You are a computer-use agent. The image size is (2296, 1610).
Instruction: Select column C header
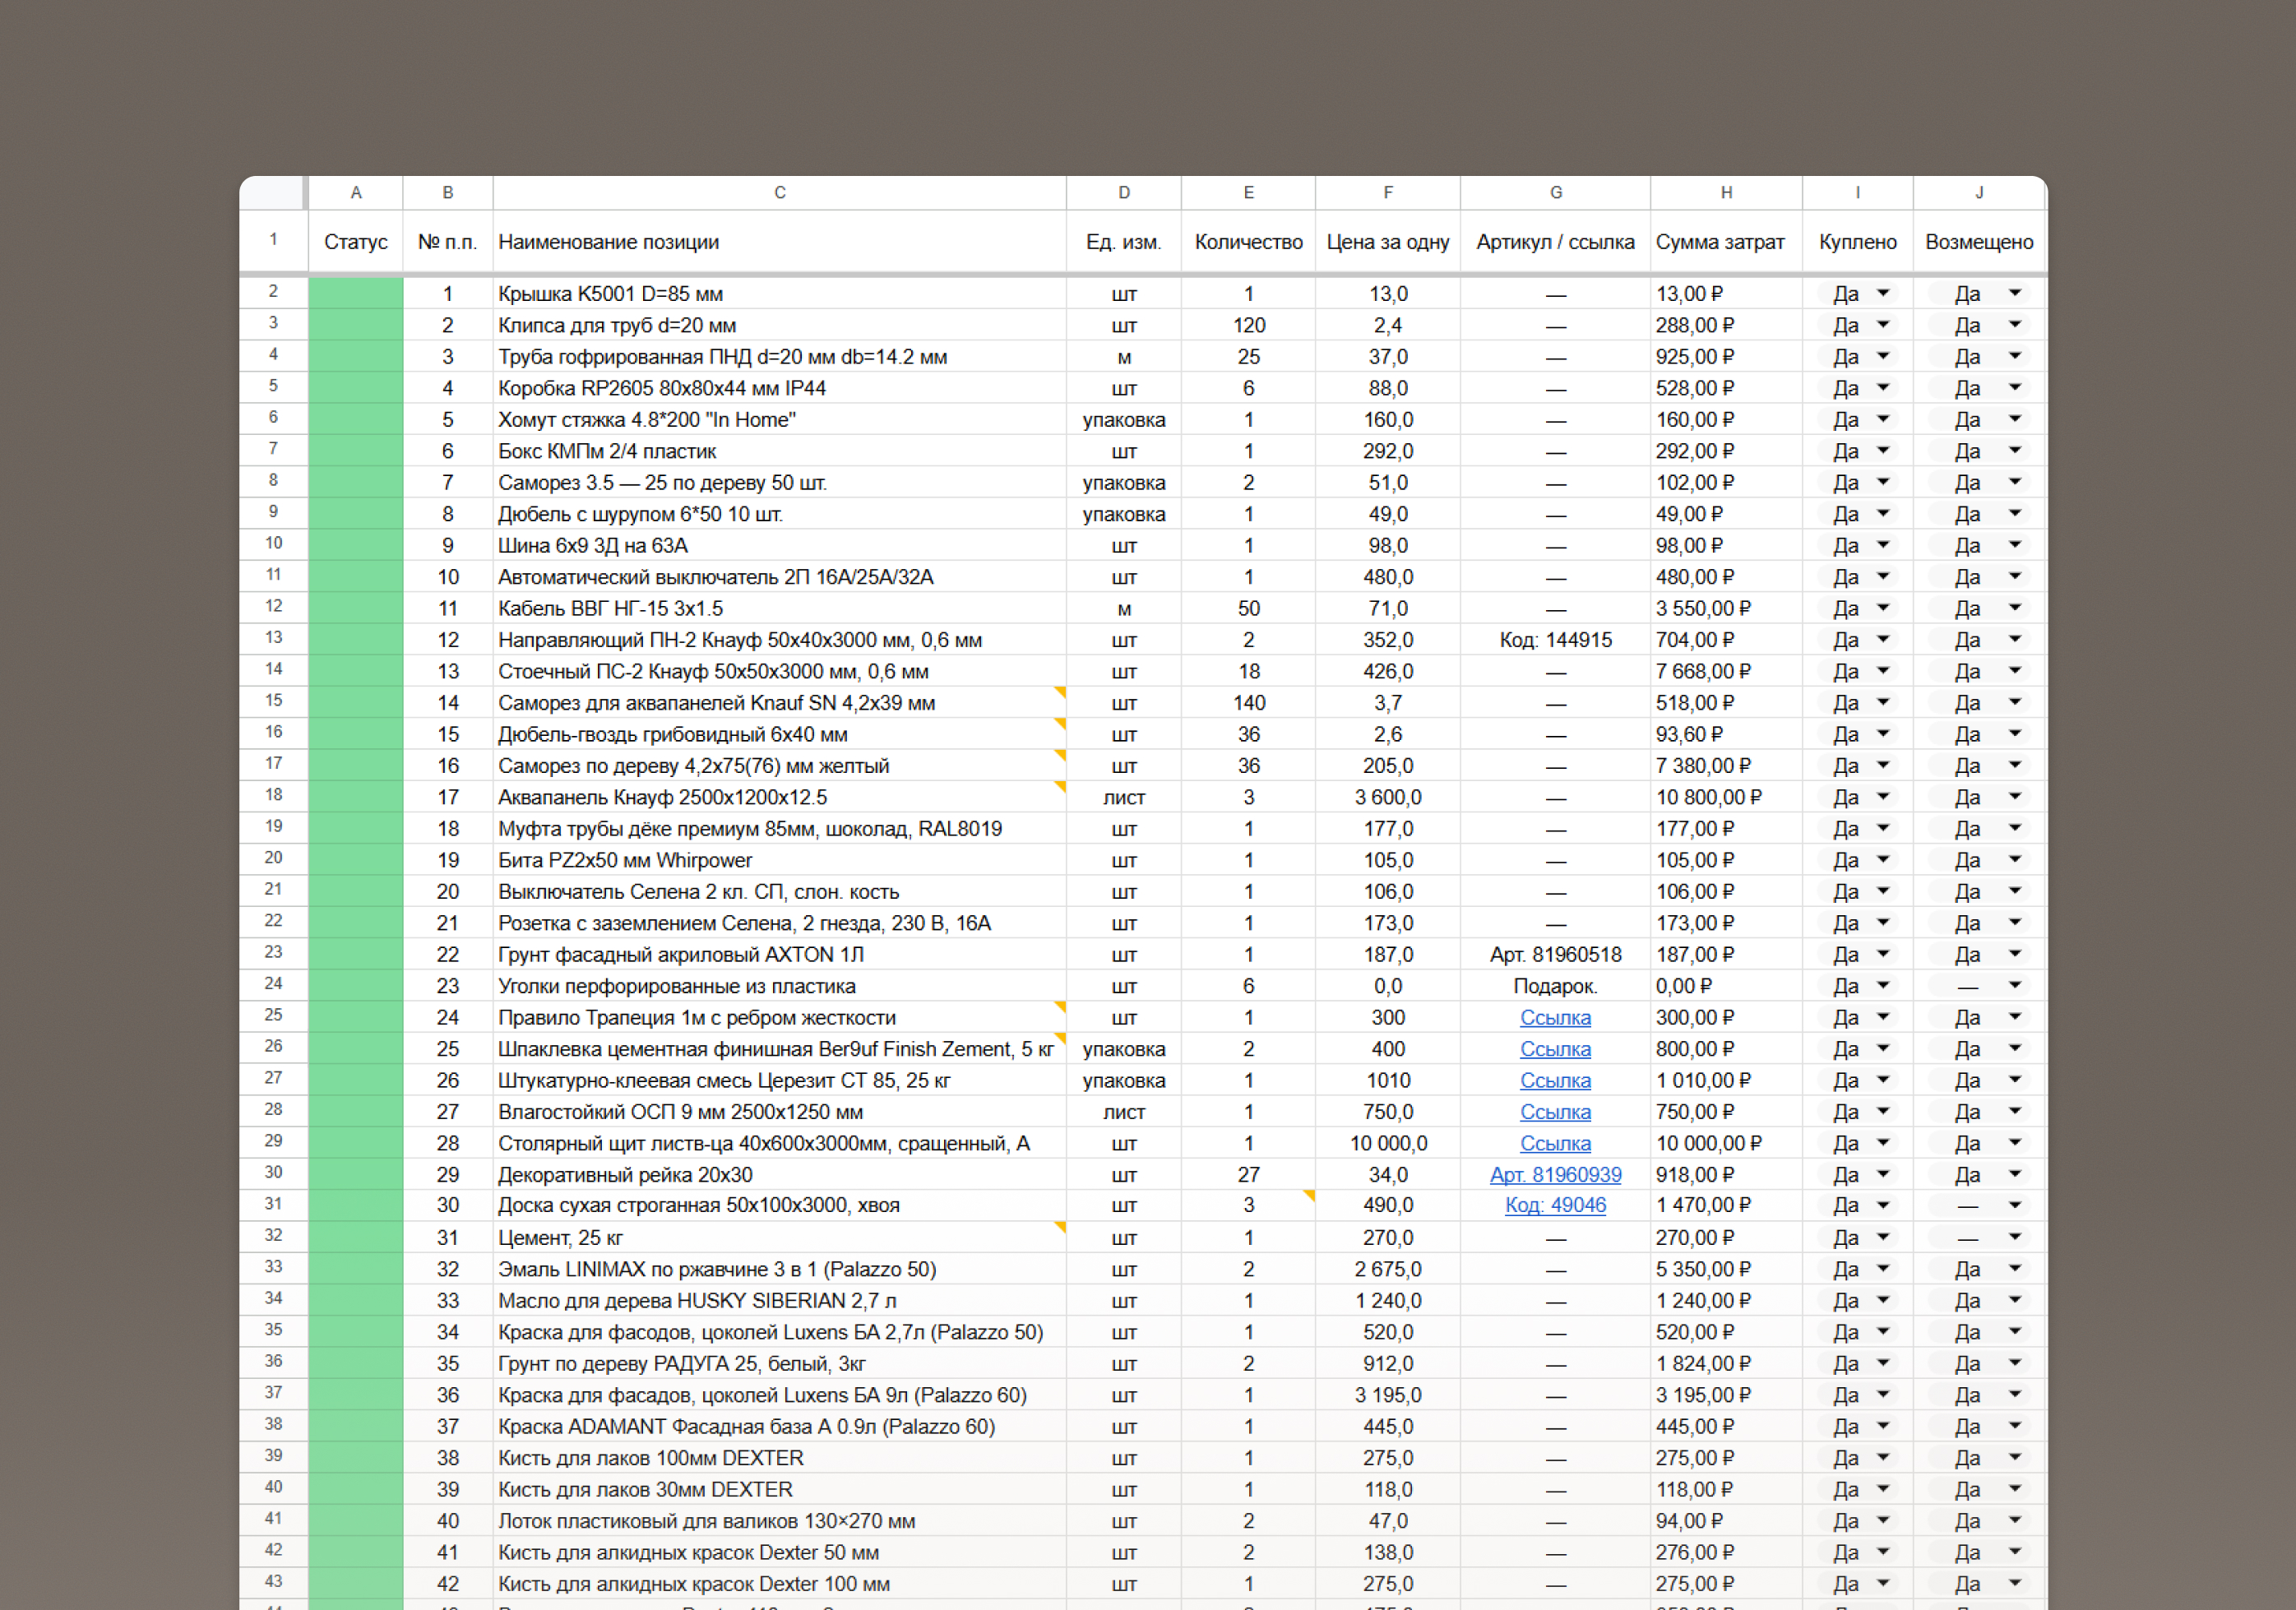pyautogui.click(x=779, y=193)
